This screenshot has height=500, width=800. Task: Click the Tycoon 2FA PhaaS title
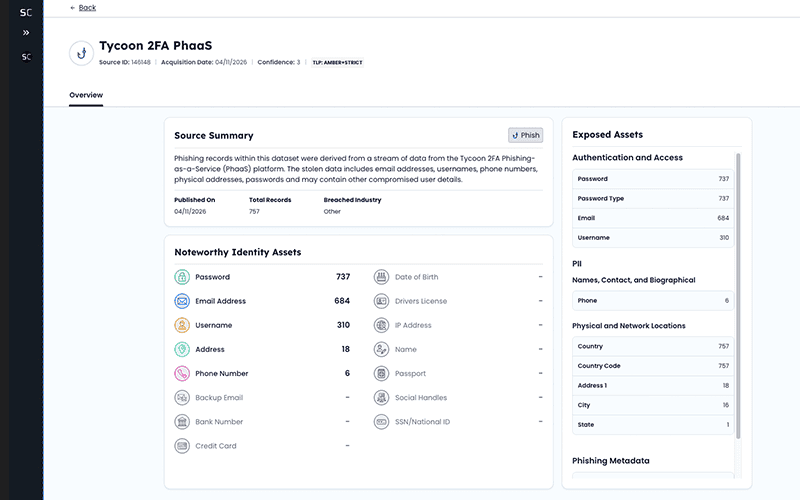coord(156,46)
